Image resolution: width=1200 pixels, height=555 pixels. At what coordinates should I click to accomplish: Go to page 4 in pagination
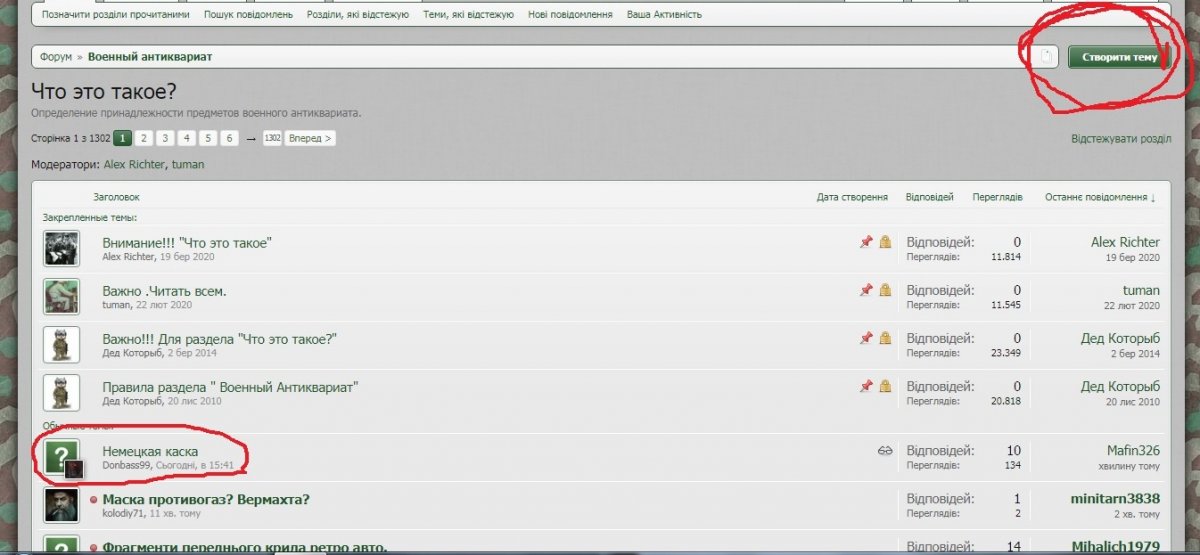(187, 138)
